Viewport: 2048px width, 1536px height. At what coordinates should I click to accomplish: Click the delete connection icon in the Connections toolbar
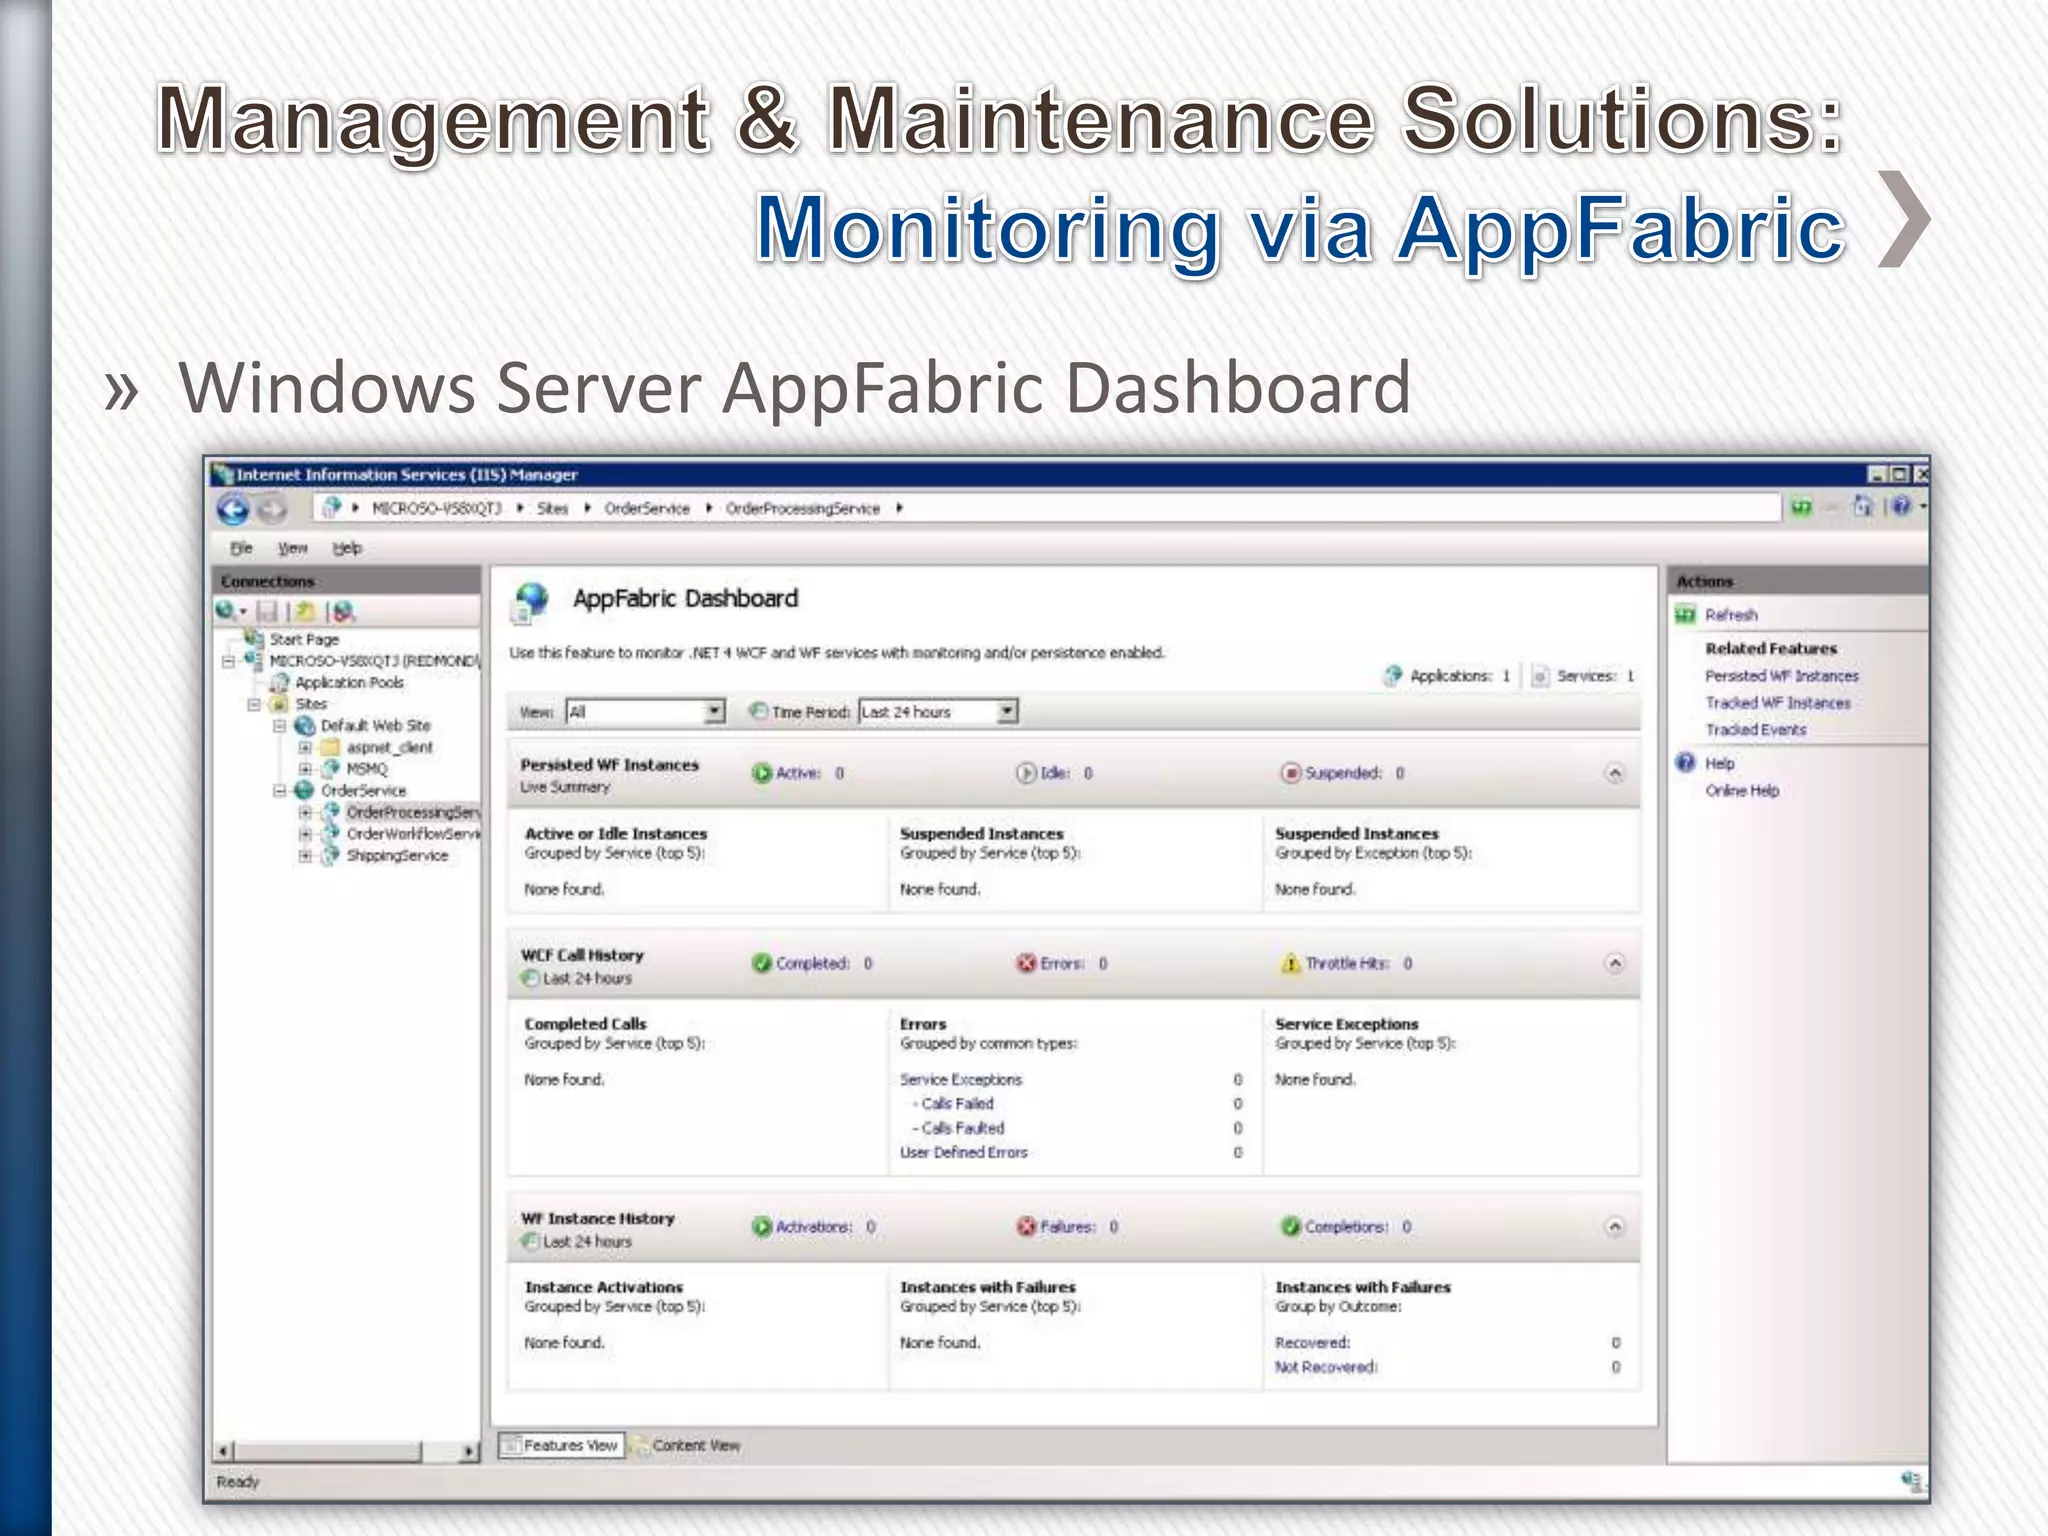click(x=343, y=611)
